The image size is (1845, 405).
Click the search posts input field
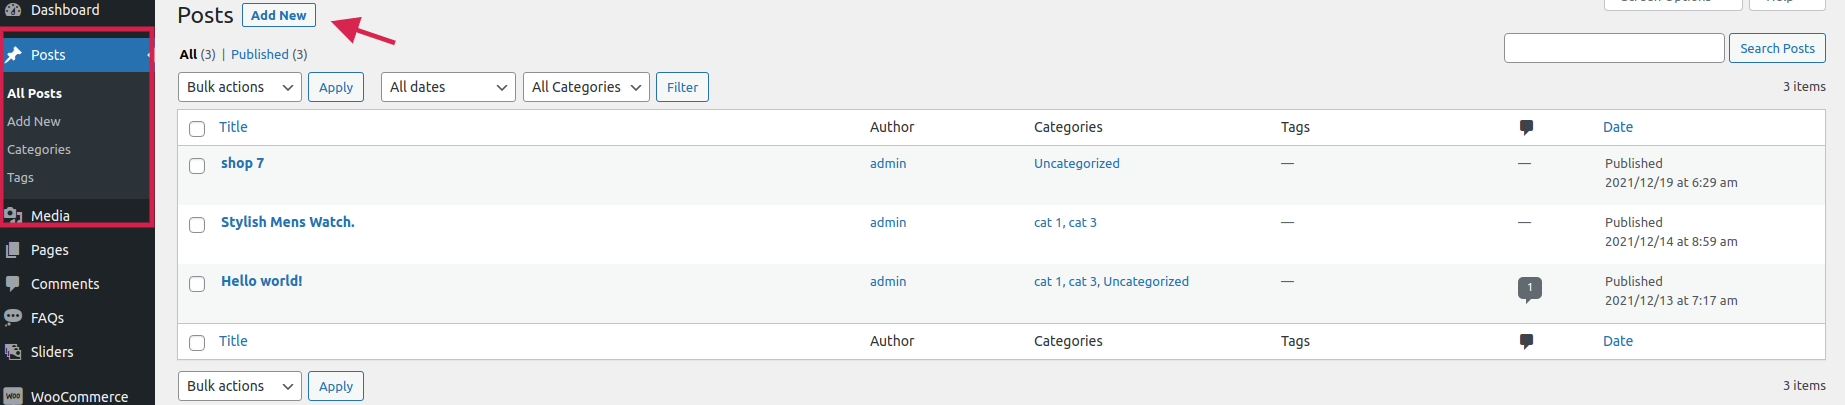click(1613, 48)
